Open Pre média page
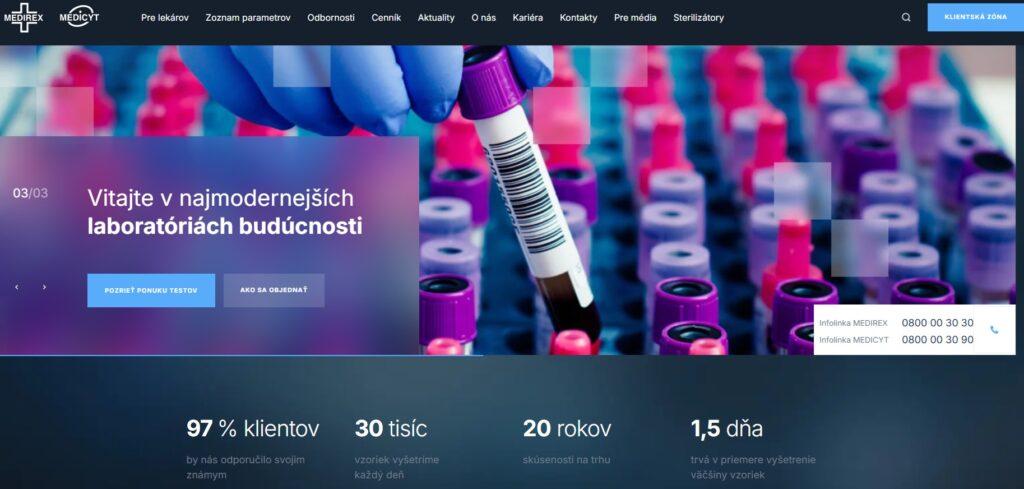The height and width of the screenshot is (489, 1024). coord(635,18)
